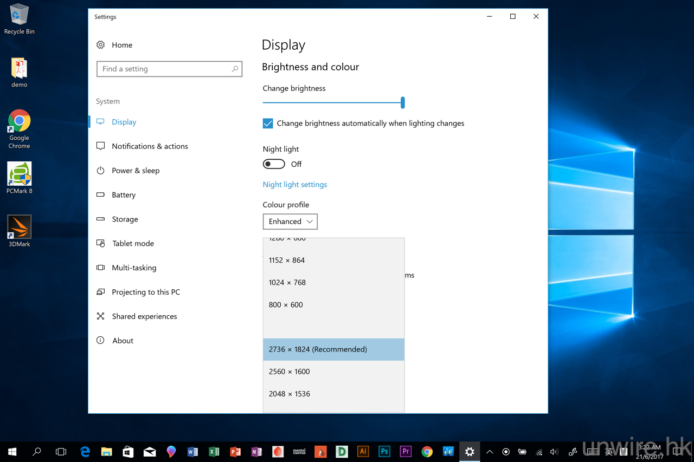The height and width of the screenshot is (462, 694).
Task: Open Night light settings link
Action: coord(294,184)
